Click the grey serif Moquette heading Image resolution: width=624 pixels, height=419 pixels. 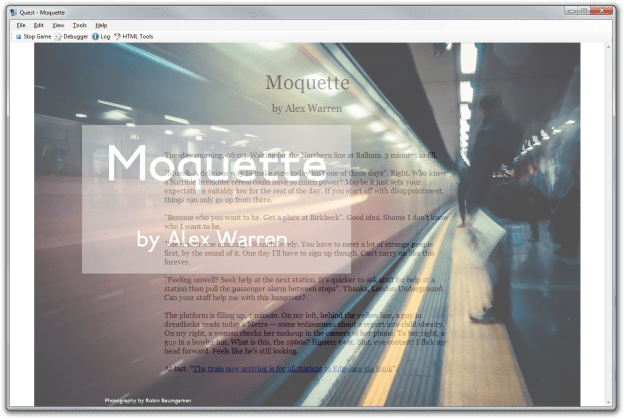pyautogui.click(x=307, y=83)
